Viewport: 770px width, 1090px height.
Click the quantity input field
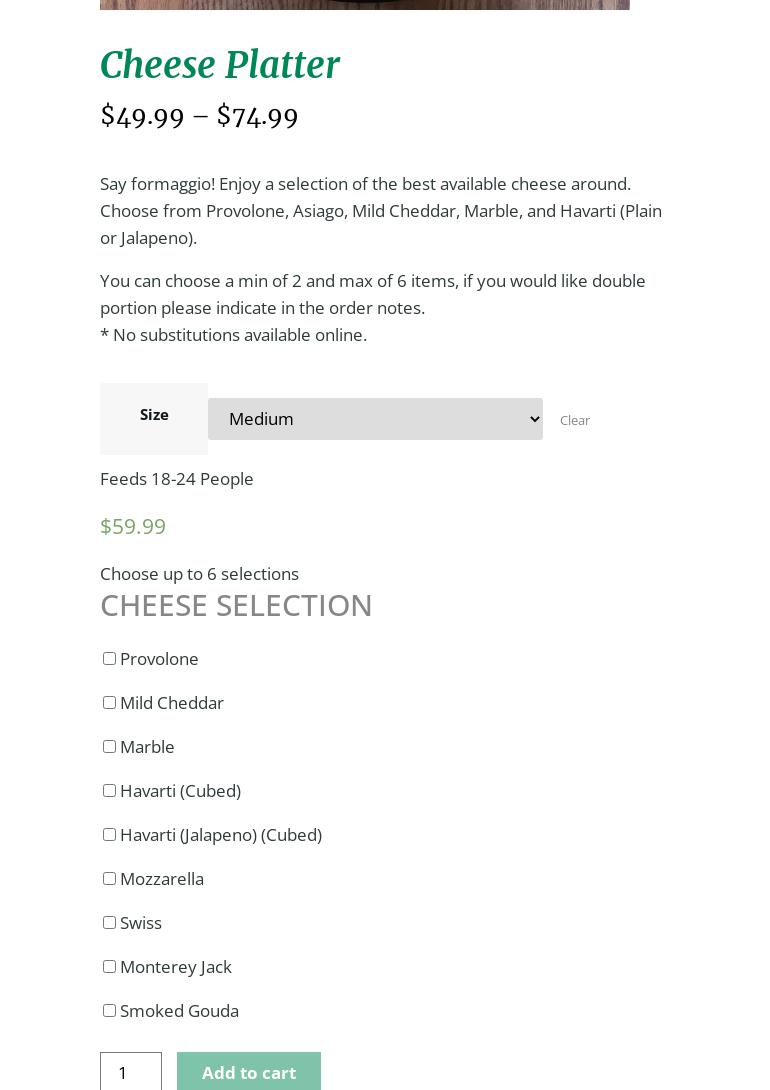[131, 1072]
